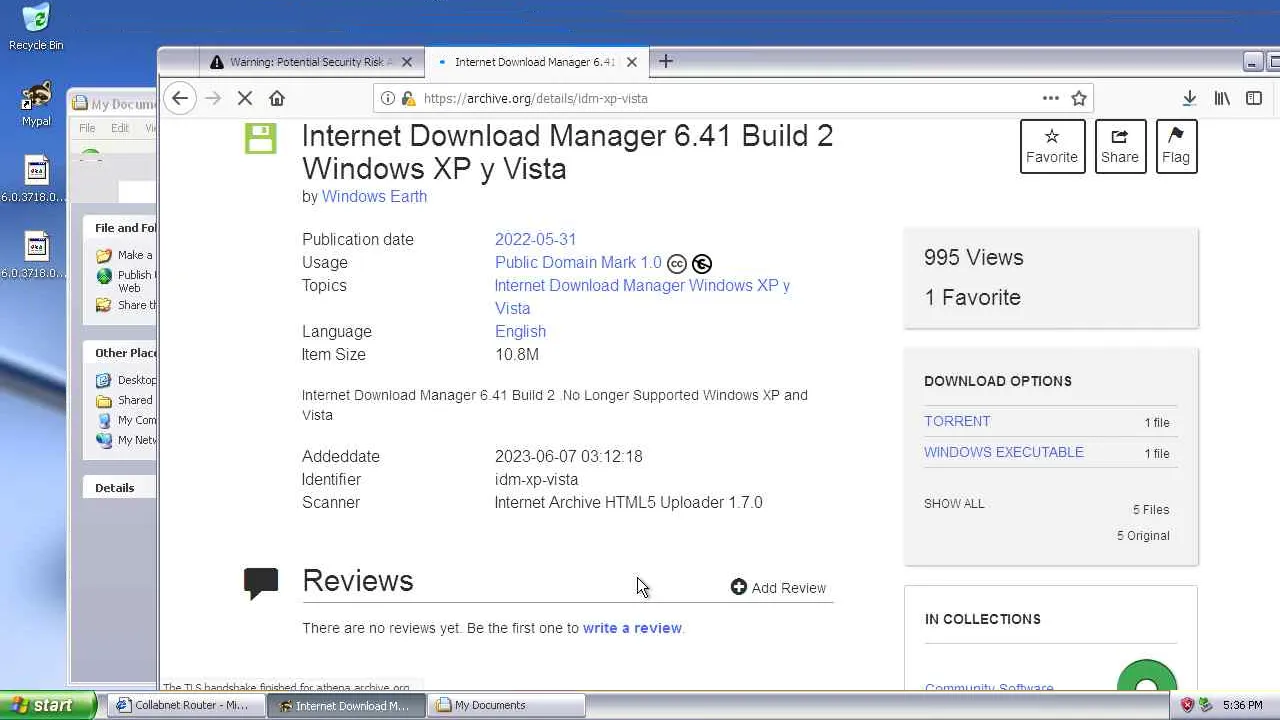1280x720 pixels.
Task: Select the 10.8M item size value
Action: pos(517,354)
